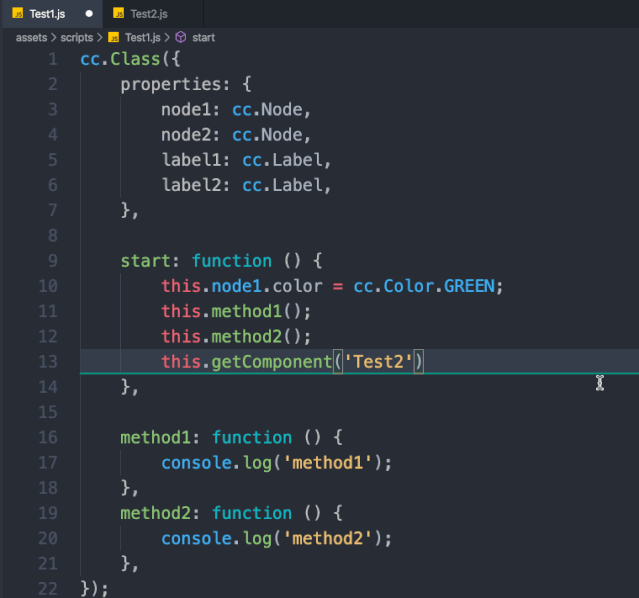Click the JS file icon on Test2.js tab
639x598 pixels.
[x=119, y=14]
